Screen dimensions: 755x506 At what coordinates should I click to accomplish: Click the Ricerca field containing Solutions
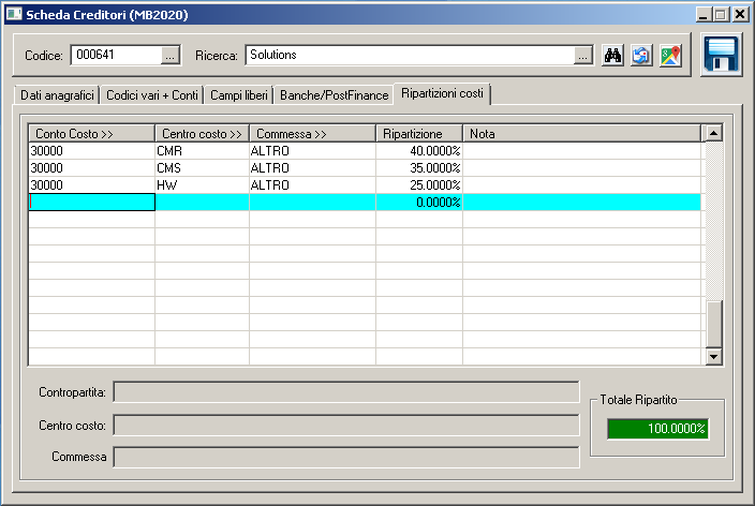pos(408,56)
